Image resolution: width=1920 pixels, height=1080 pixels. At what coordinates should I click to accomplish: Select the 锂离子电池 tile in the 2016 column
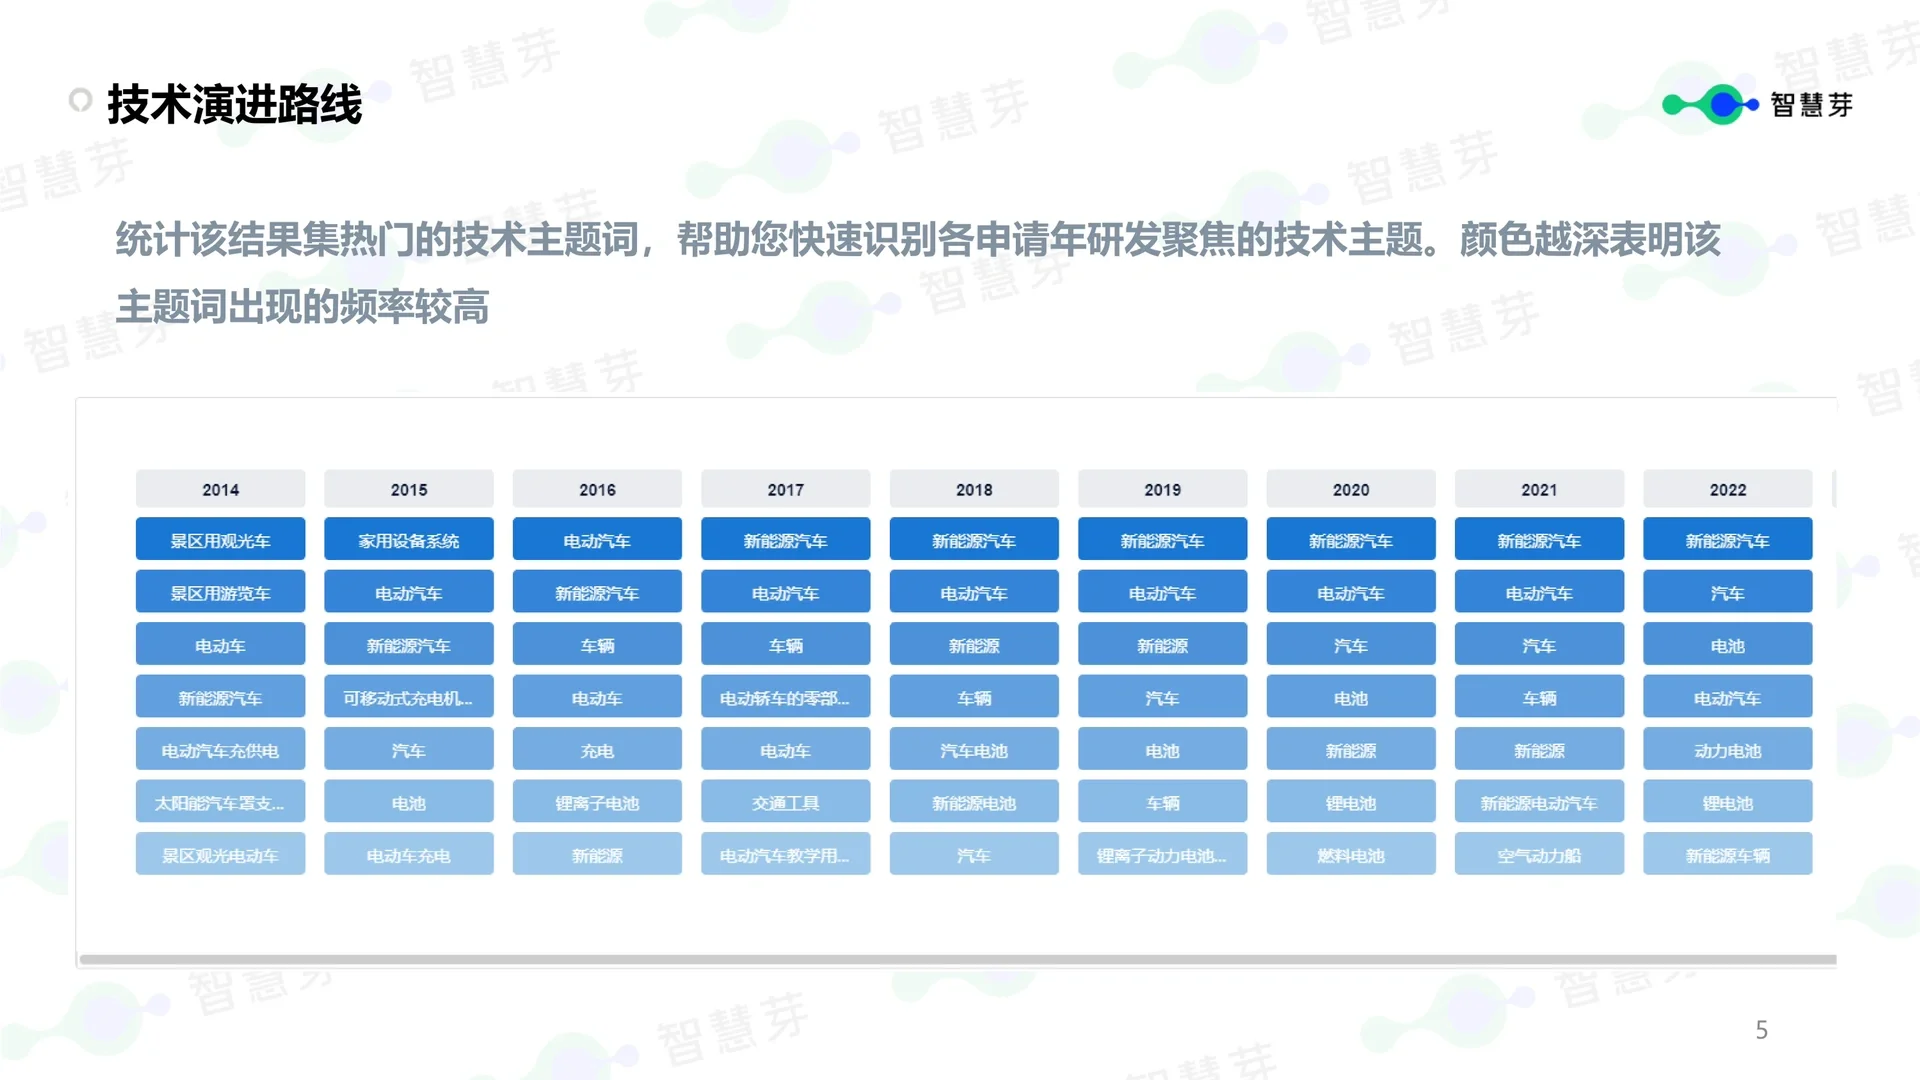(x=597, y=801)
